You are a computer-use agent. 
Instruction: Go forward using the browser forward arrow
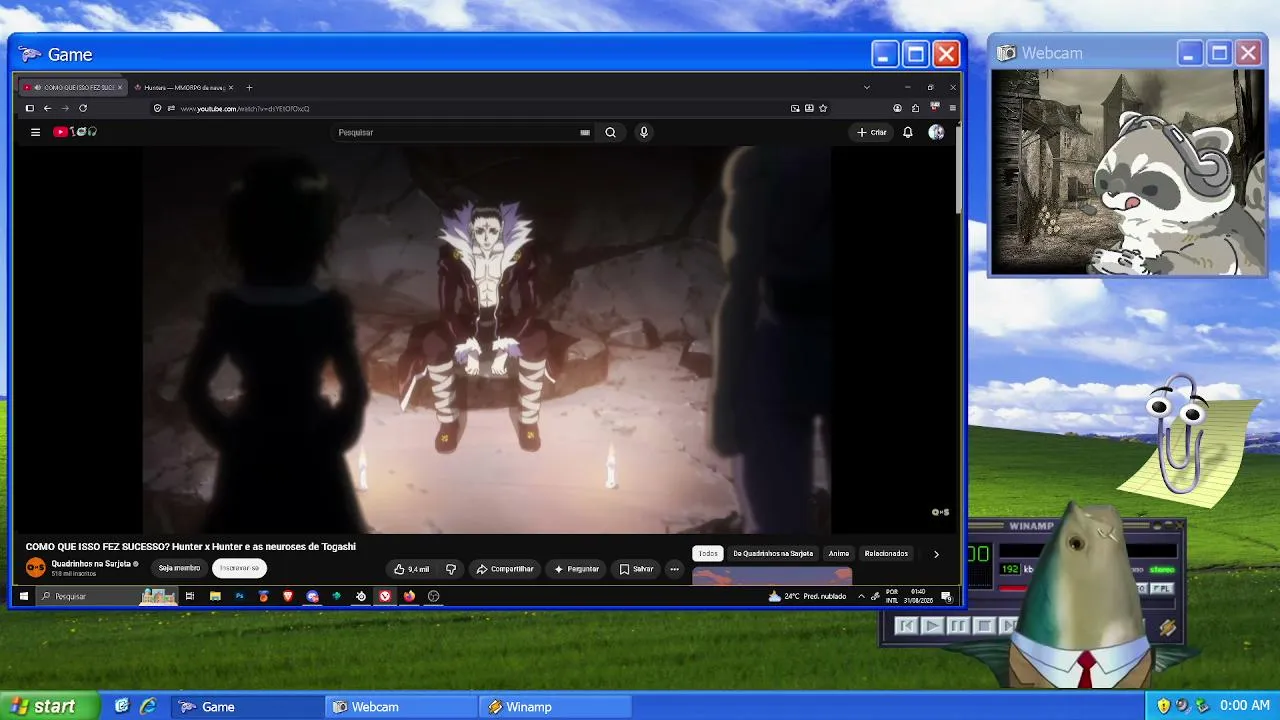coord(65,108)
